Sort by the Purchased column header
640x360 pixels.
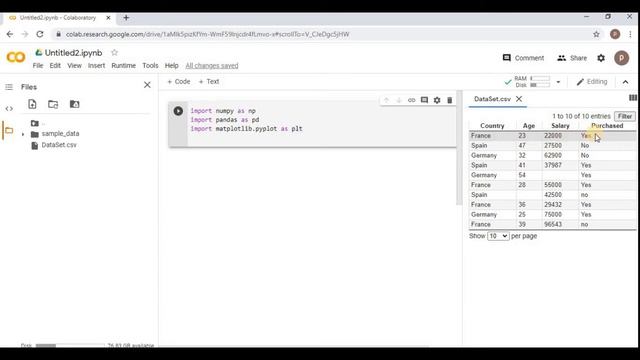click(607, 126)
